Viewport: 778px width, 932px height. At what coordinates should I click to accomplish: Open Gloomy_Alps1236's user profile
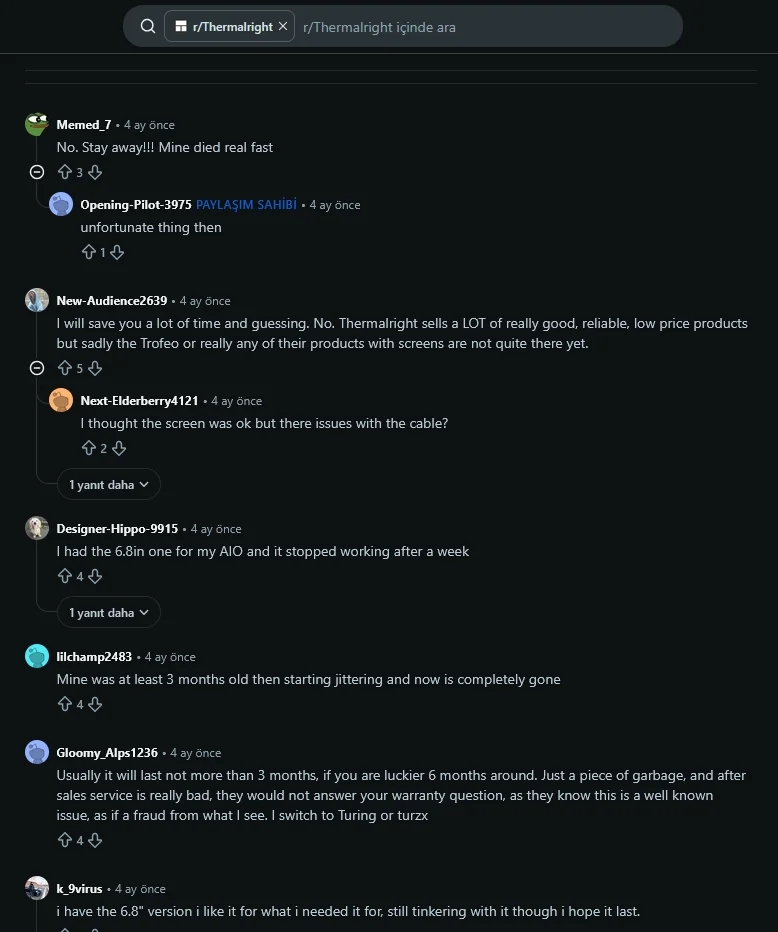point(107,752)
